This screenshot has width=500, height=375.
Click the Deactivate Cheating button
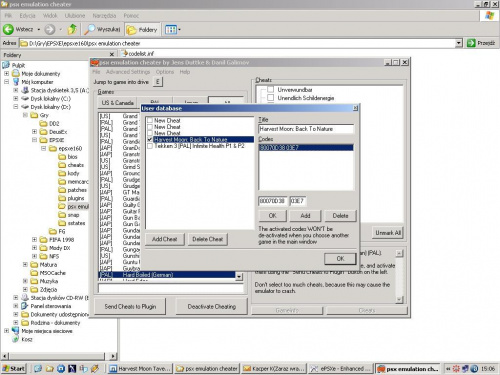click(x=212, y=306)
